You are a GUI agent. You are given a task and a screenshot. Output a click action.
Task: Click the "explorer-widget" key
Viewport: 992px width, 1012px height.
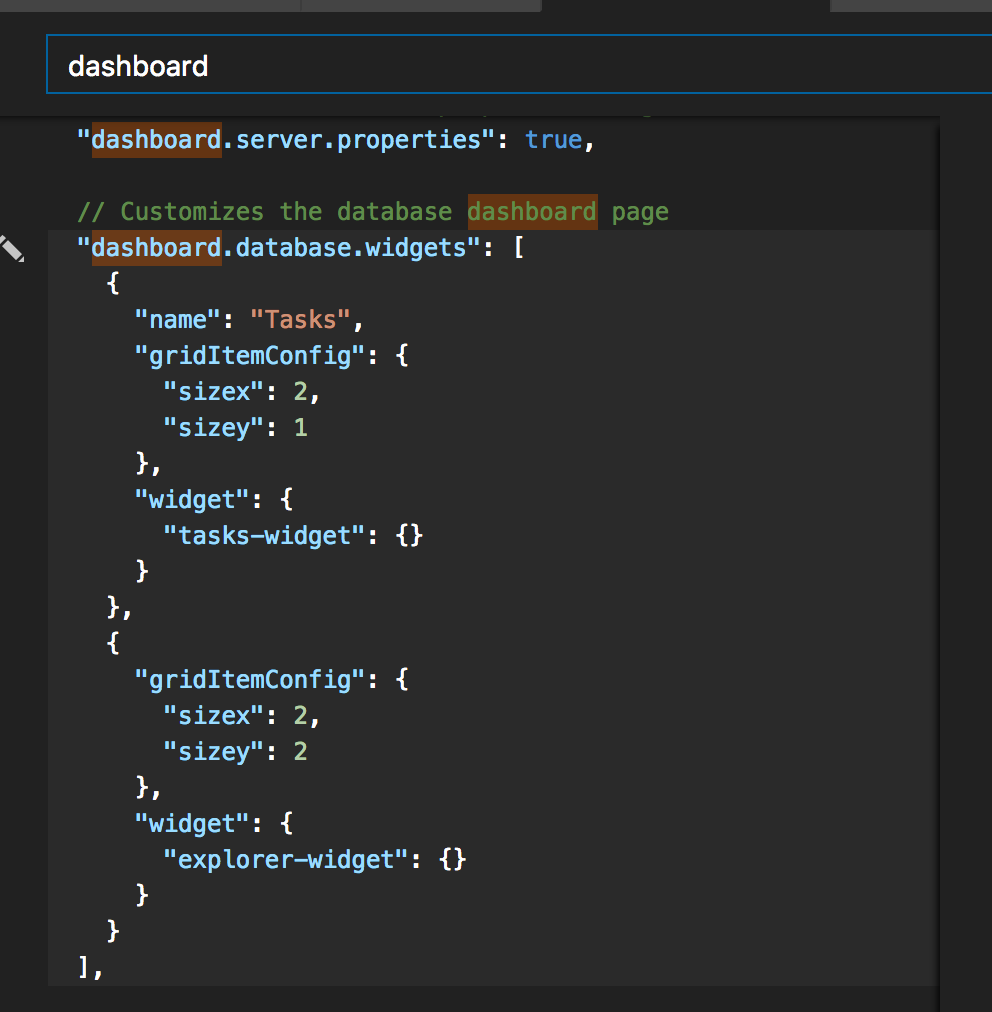click(x=286, y=860)
